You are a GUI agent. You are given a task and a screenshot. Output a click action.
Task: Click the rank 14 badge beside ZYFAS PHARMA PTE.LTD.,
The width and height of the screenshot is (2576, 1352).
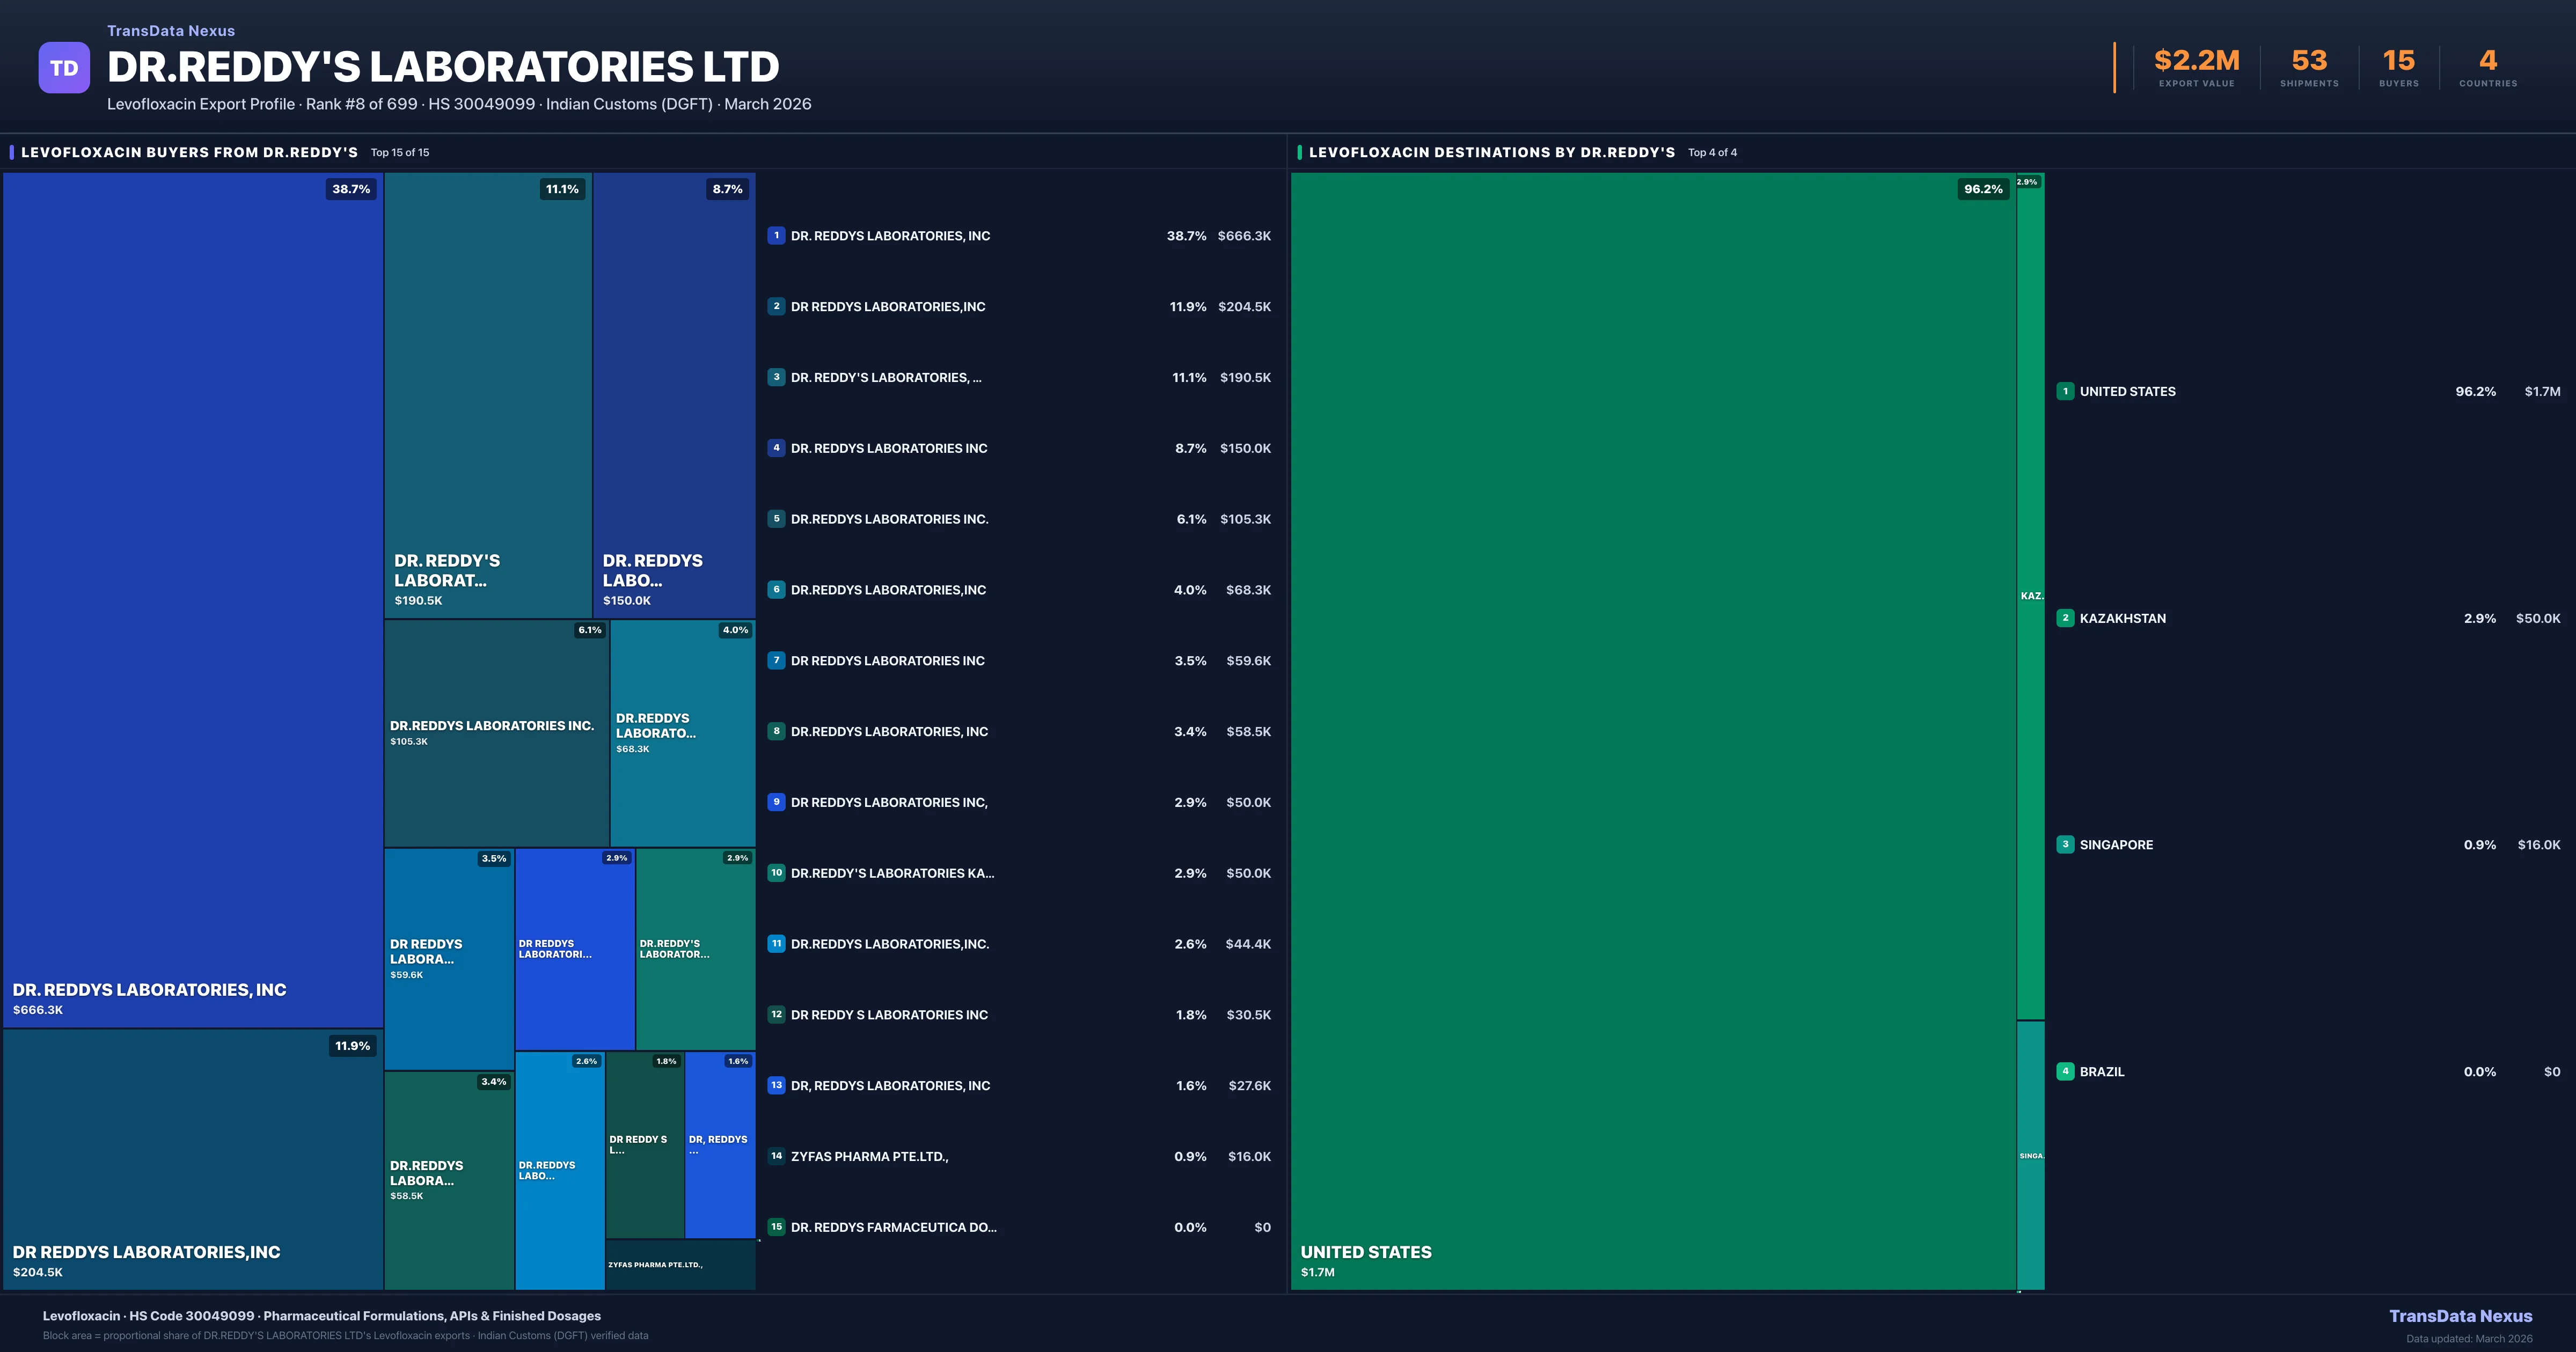point(777,1155)
